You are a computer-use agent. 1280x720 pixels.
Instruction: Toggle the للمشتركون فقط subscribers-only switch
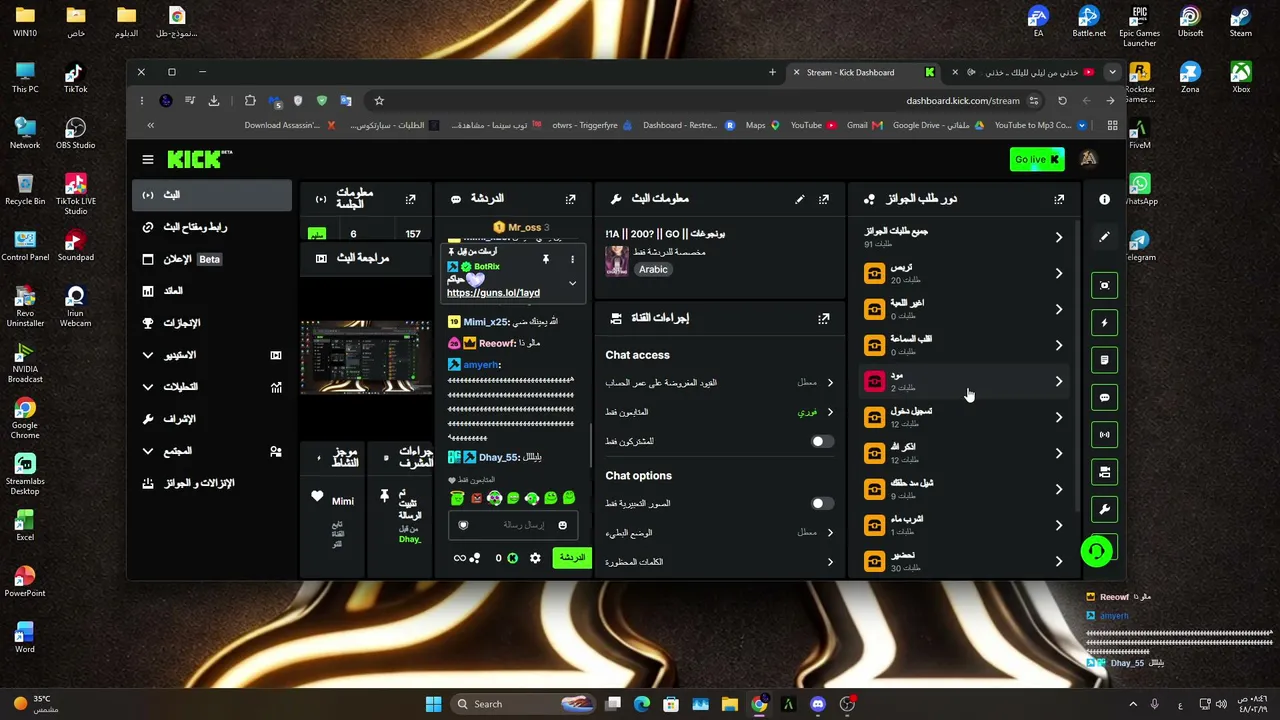pyautogui.click(x=822, y=441)
